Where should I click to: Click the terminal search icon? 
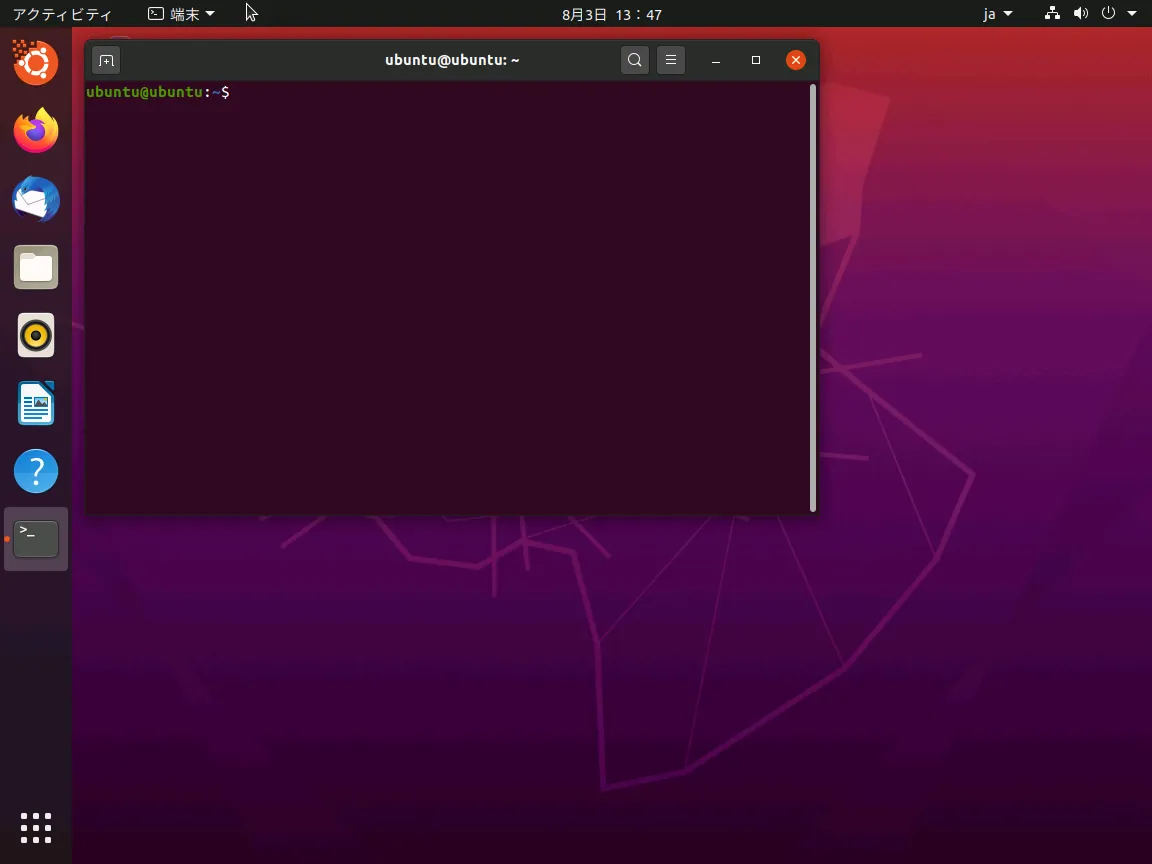[x=634, y=60]
